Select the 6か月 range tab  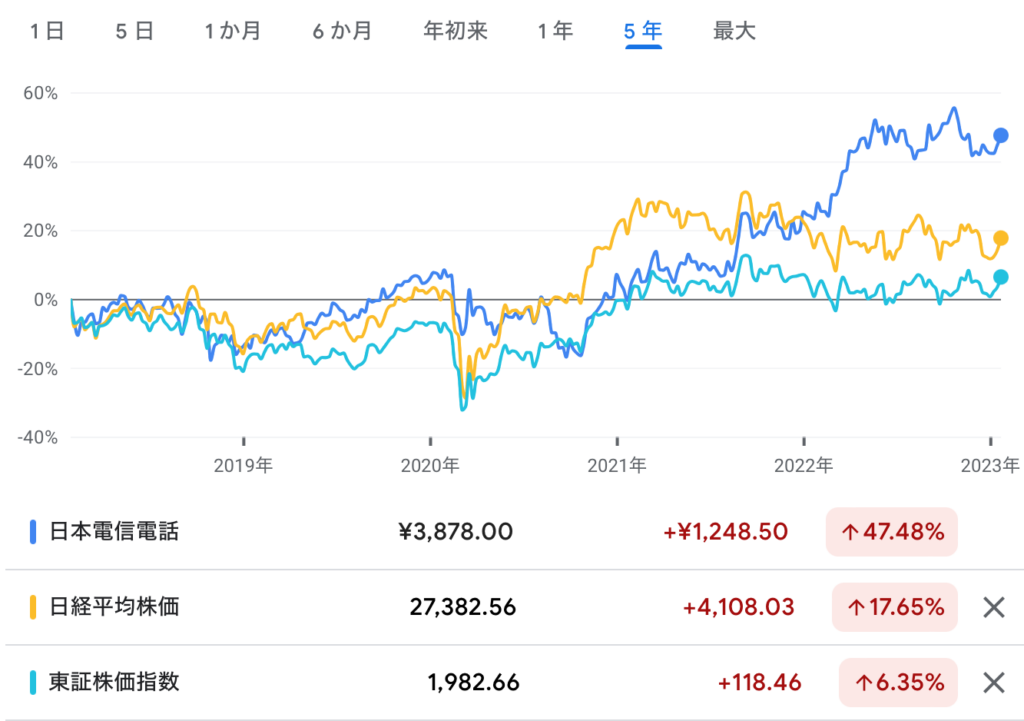(342, 31)
